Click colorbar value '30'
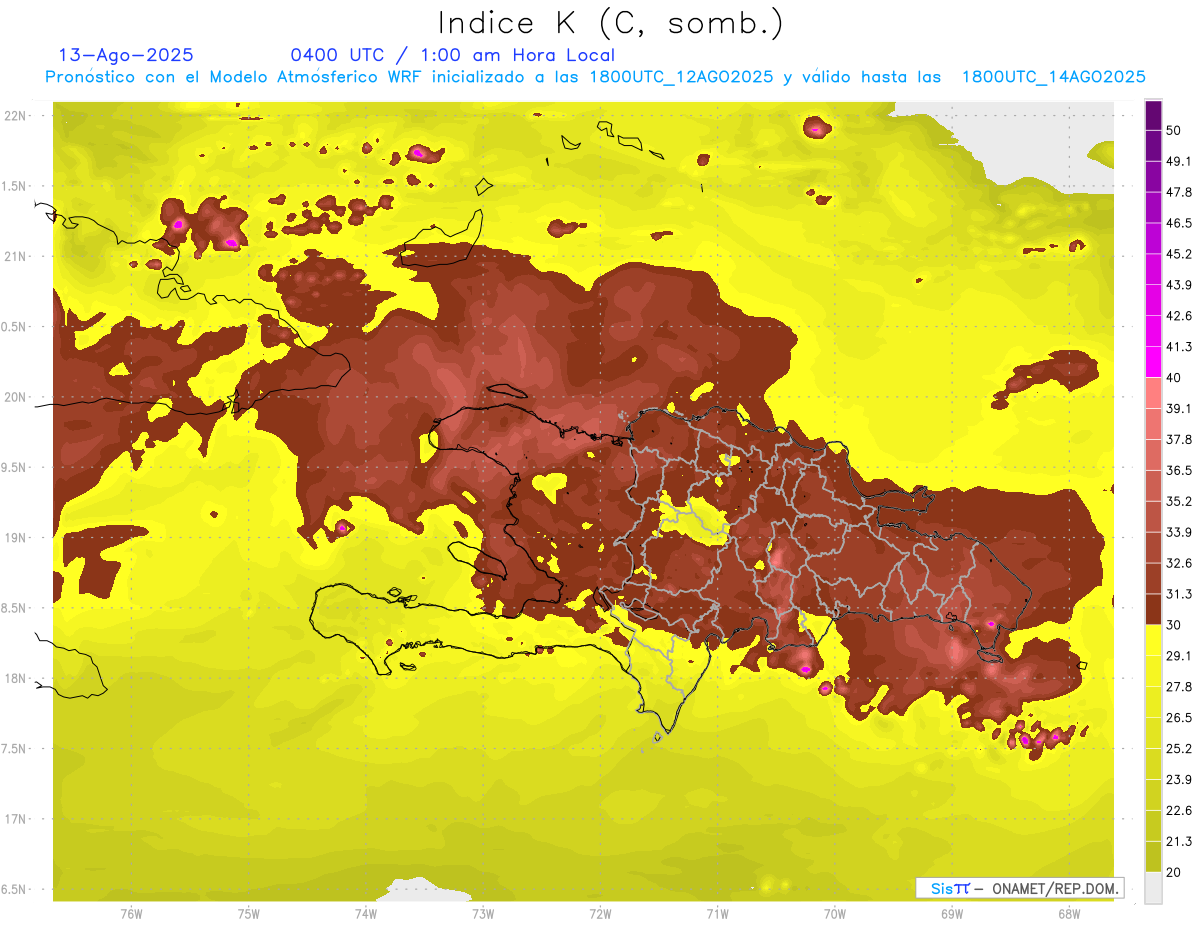The width and height of the screenshot is (1200, 927). [x=1175, y=625]
